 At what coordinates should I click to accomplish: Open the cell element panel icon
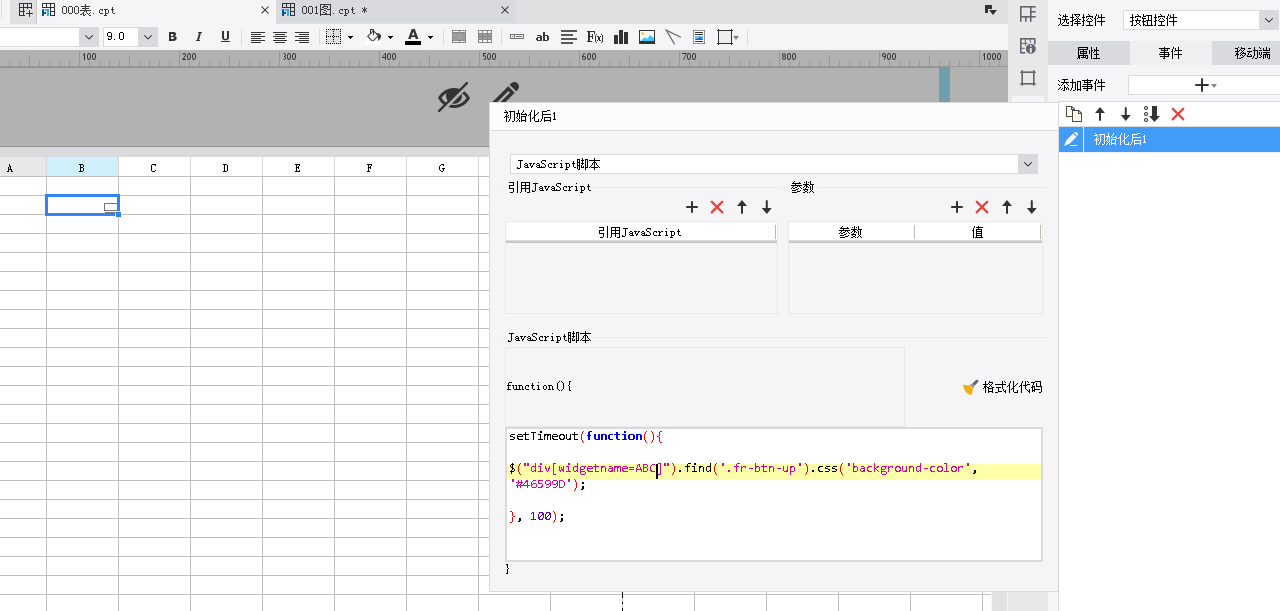click(1027, 13)
